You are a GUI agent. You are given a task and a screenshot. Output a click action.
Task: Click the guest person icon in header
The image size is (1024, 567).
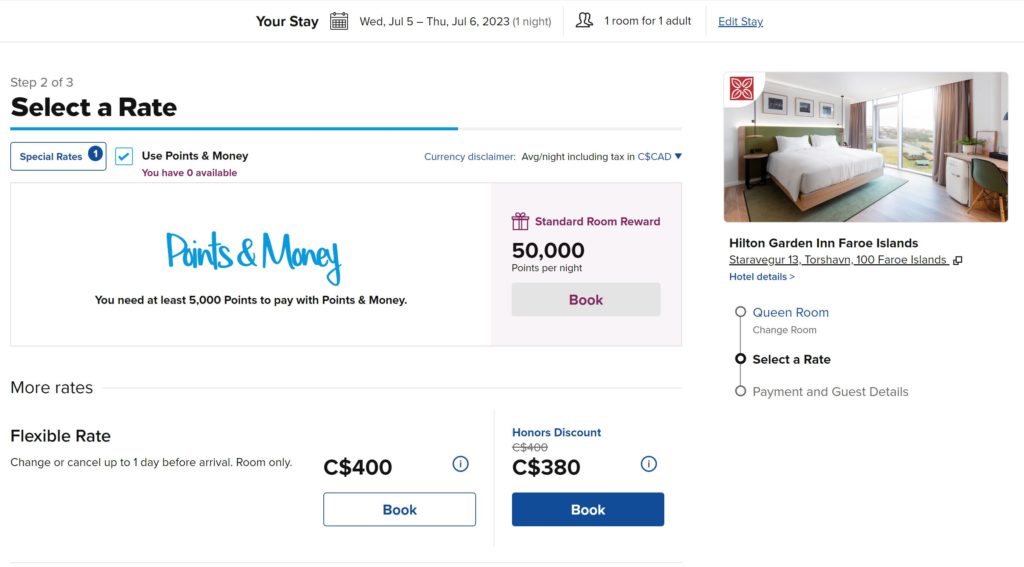click(x=585, y=20)
